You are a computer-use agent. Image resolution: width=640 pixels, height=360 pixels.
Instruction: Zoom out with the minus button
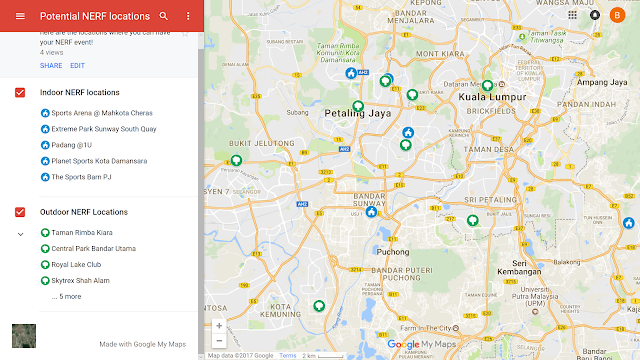tap(219, 340)
